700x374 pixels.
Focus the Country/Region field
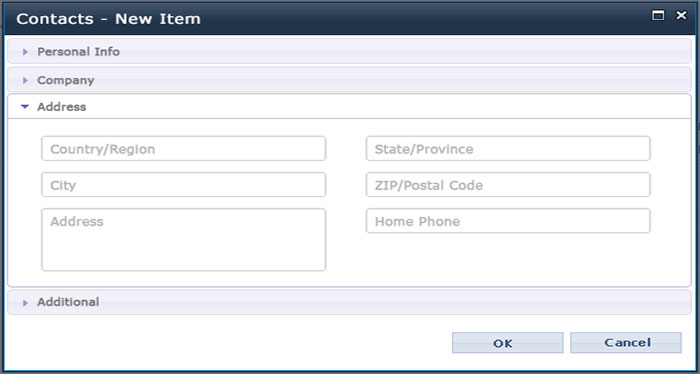(x=183, y=149)
